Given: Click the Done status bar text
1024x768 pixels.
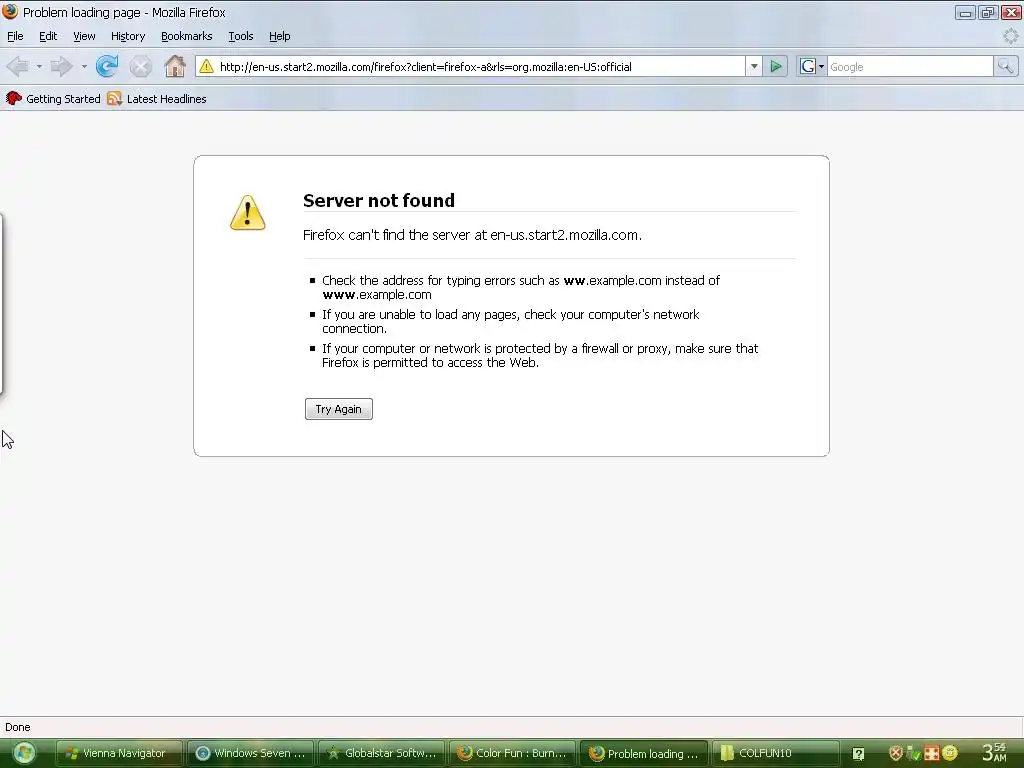Looking at the screenshot, I should click(18, 727).
